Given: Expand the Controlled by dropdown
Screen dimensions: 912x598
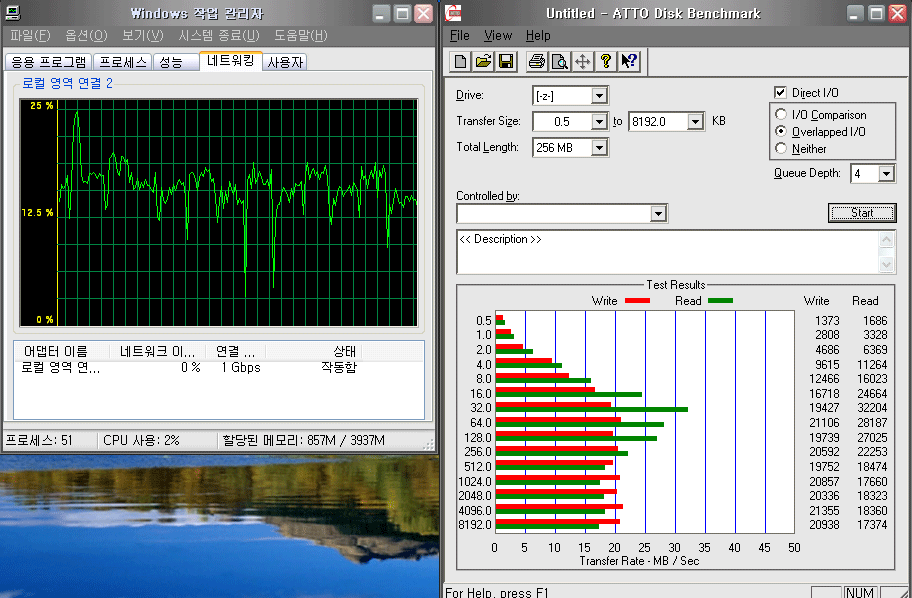Looking at the screenshot, I should 658,213.
